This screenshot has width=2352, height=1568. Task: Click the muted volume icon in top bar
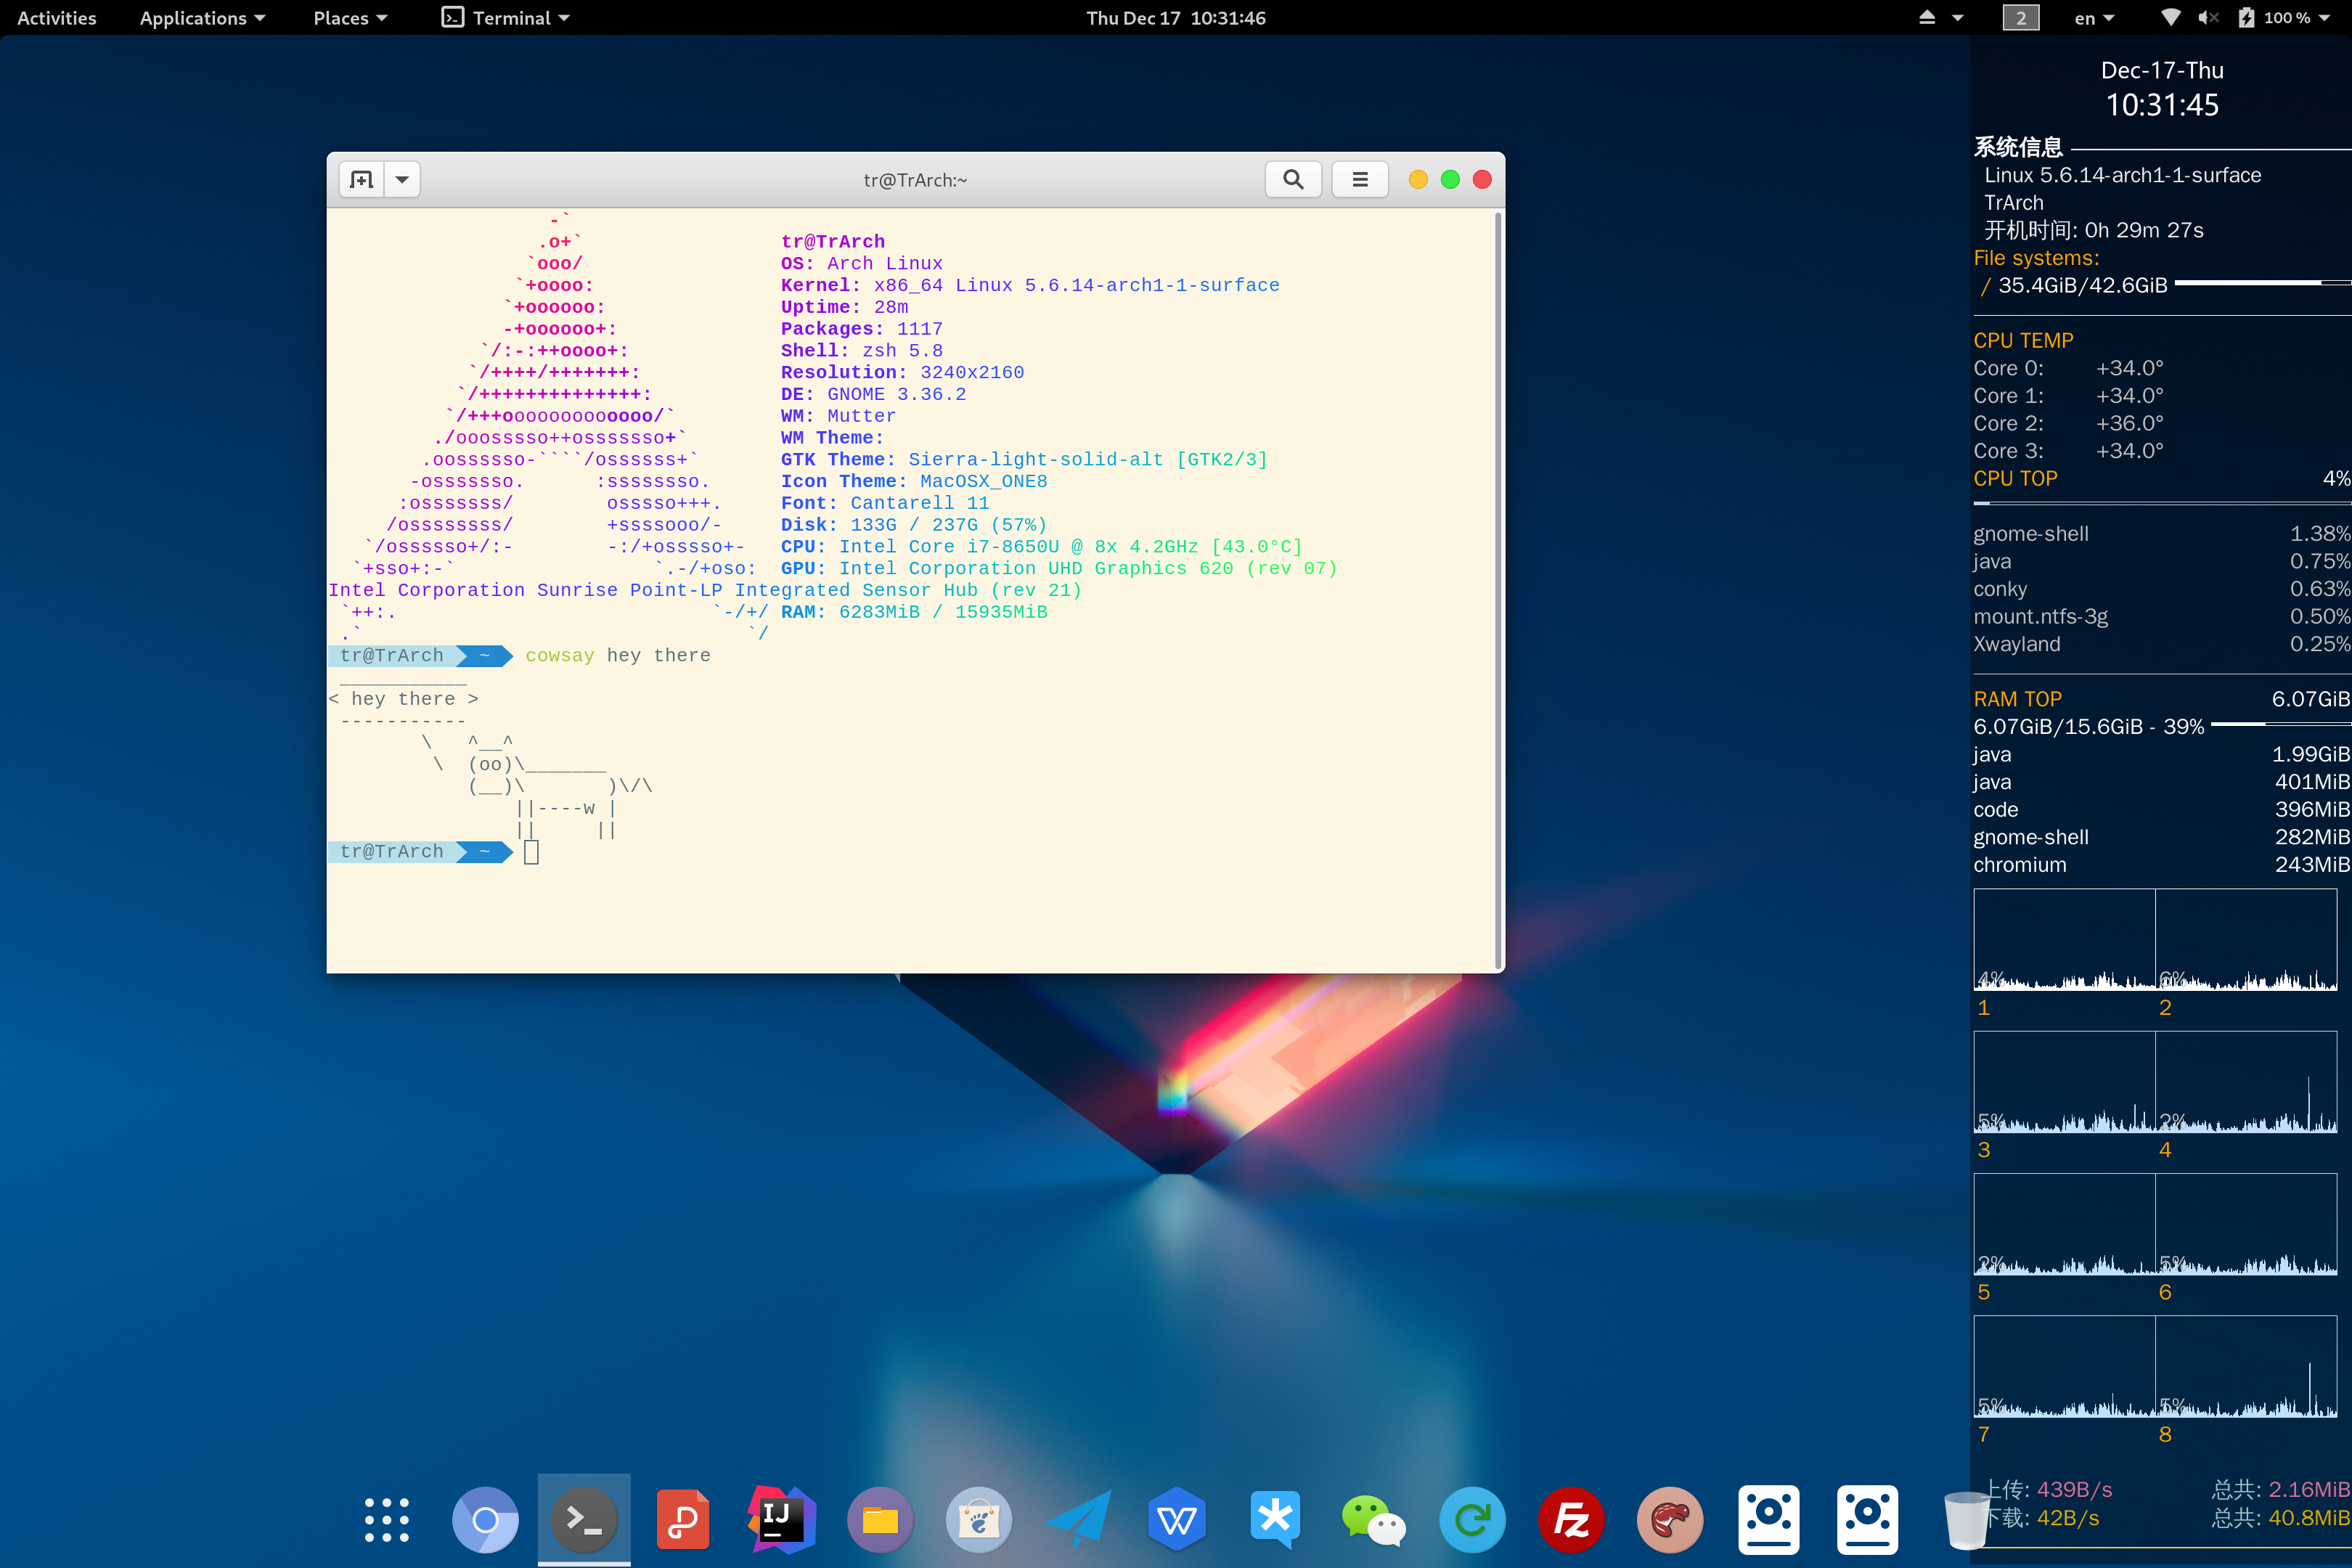click(2208, 18)
